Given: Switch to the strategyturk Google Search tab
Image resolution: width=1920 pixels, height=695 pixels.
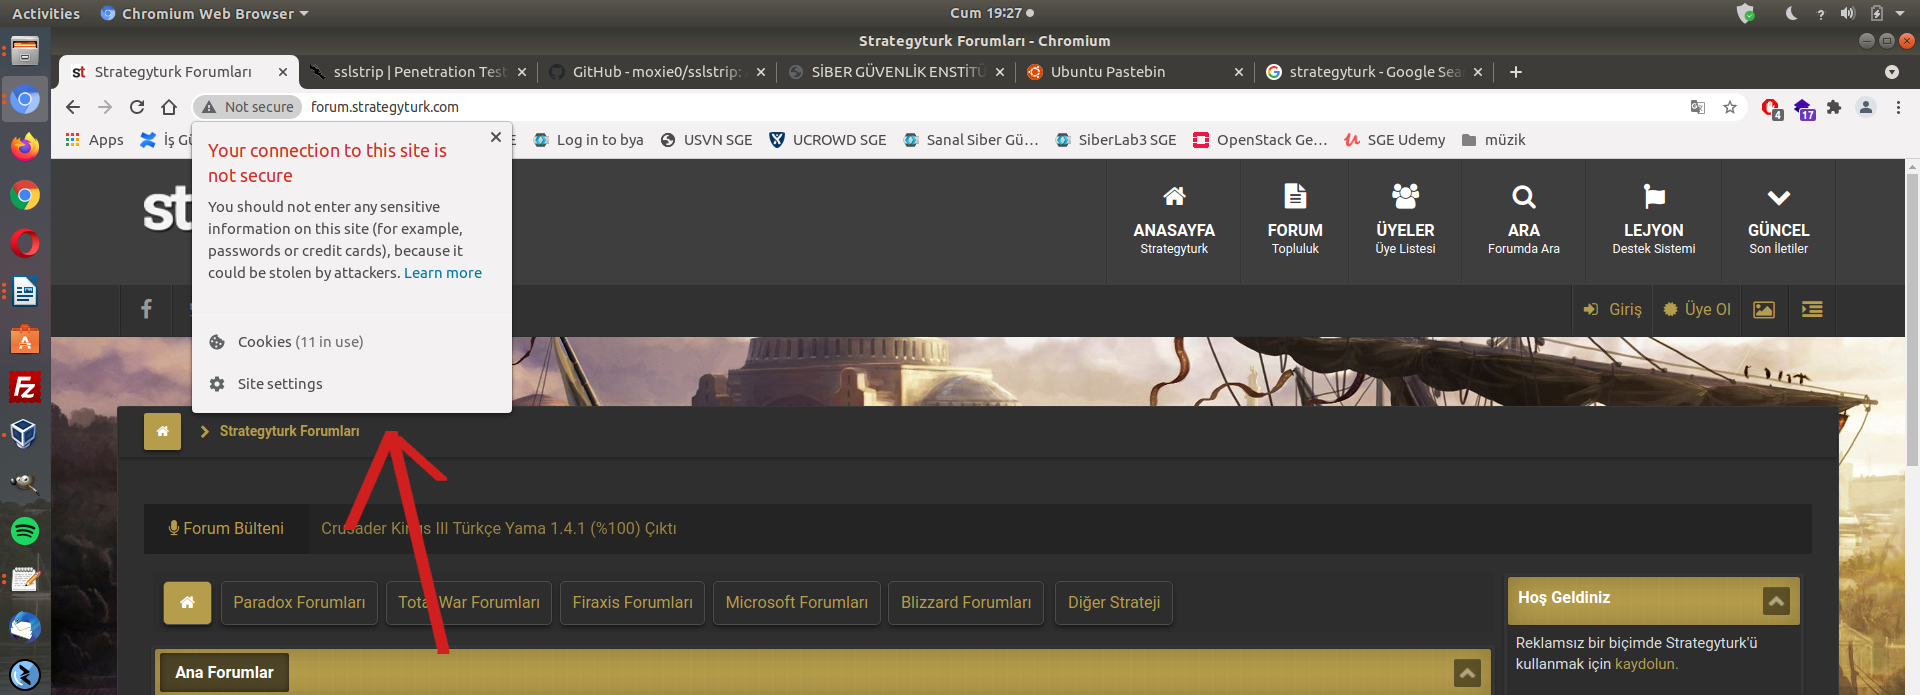Looking at the screenshot, I should 1374,72.
